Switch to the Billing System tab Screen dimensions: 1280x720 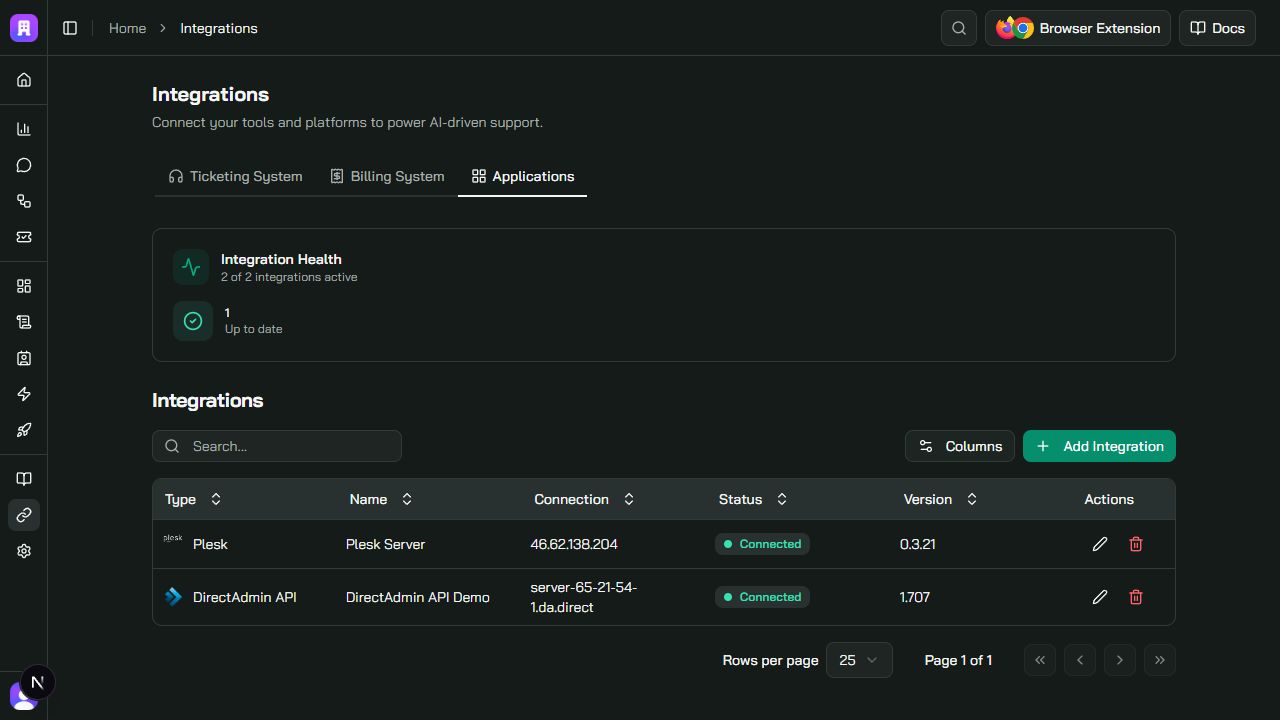click(387, 176)
